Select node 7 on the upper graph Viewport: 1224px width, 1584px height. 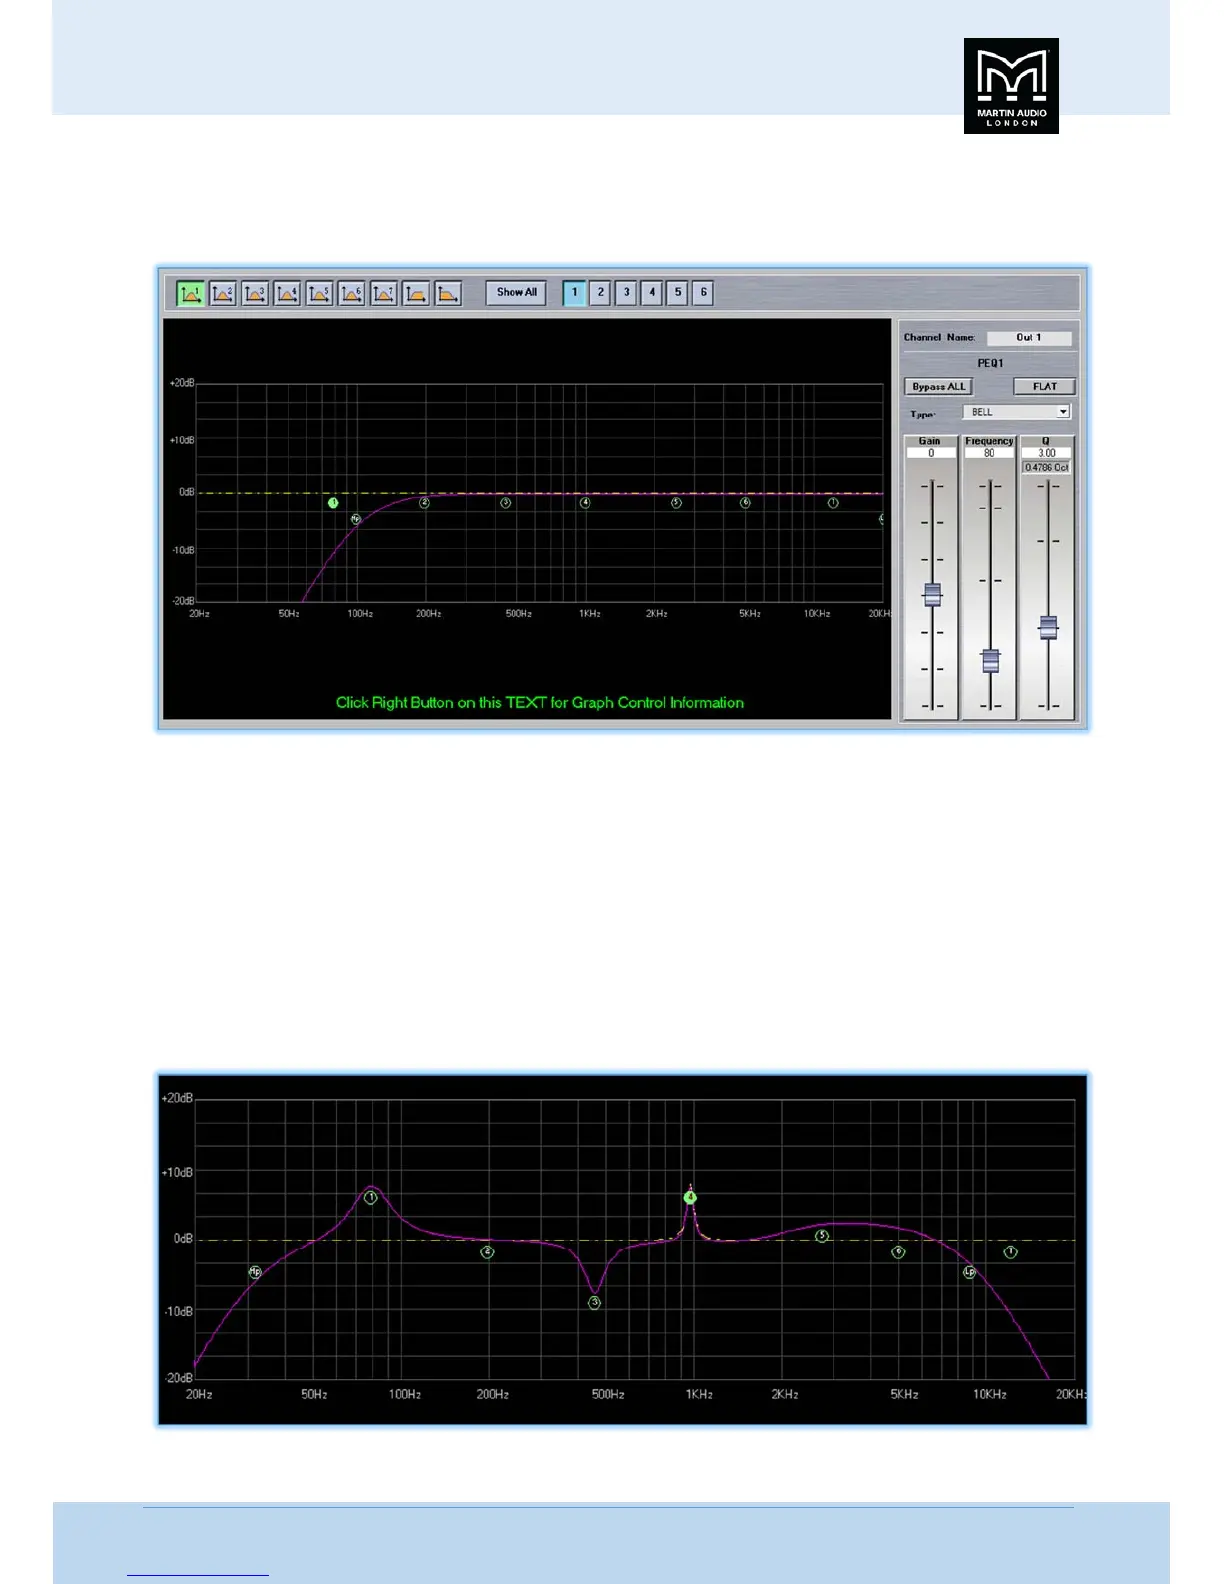833,503
